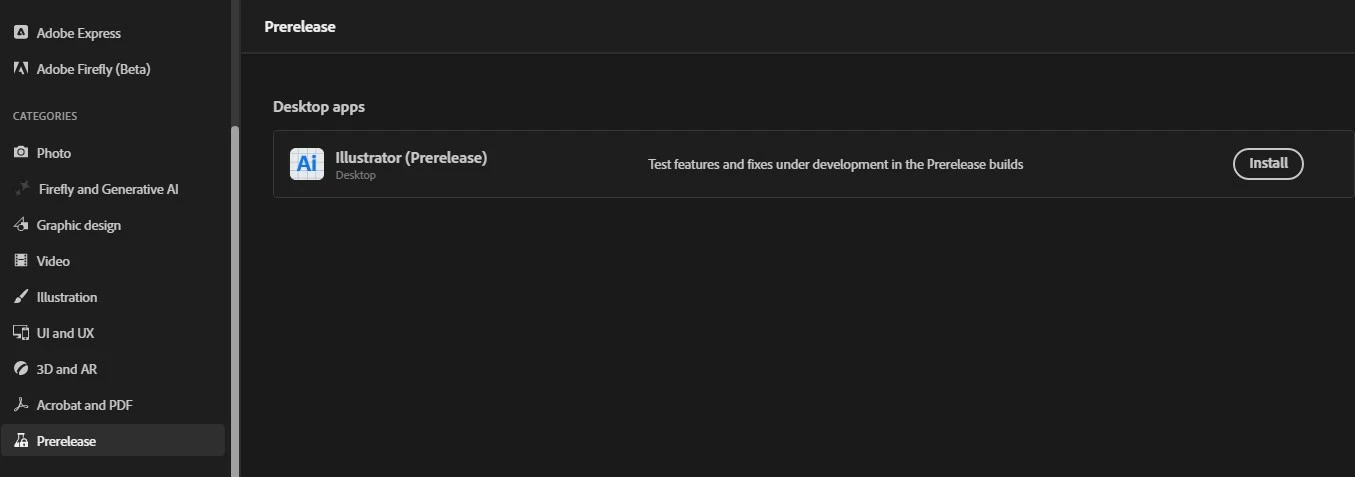
Task: Click the Illustrator (Prerelease) app title
Action: [411, 157]
